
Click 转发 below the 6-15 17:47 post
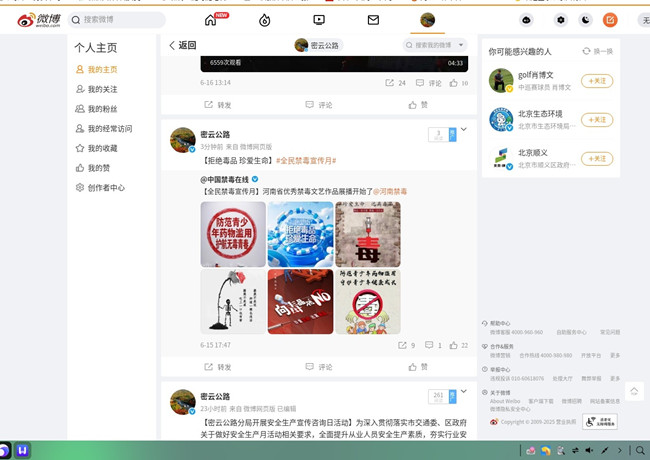218,367
